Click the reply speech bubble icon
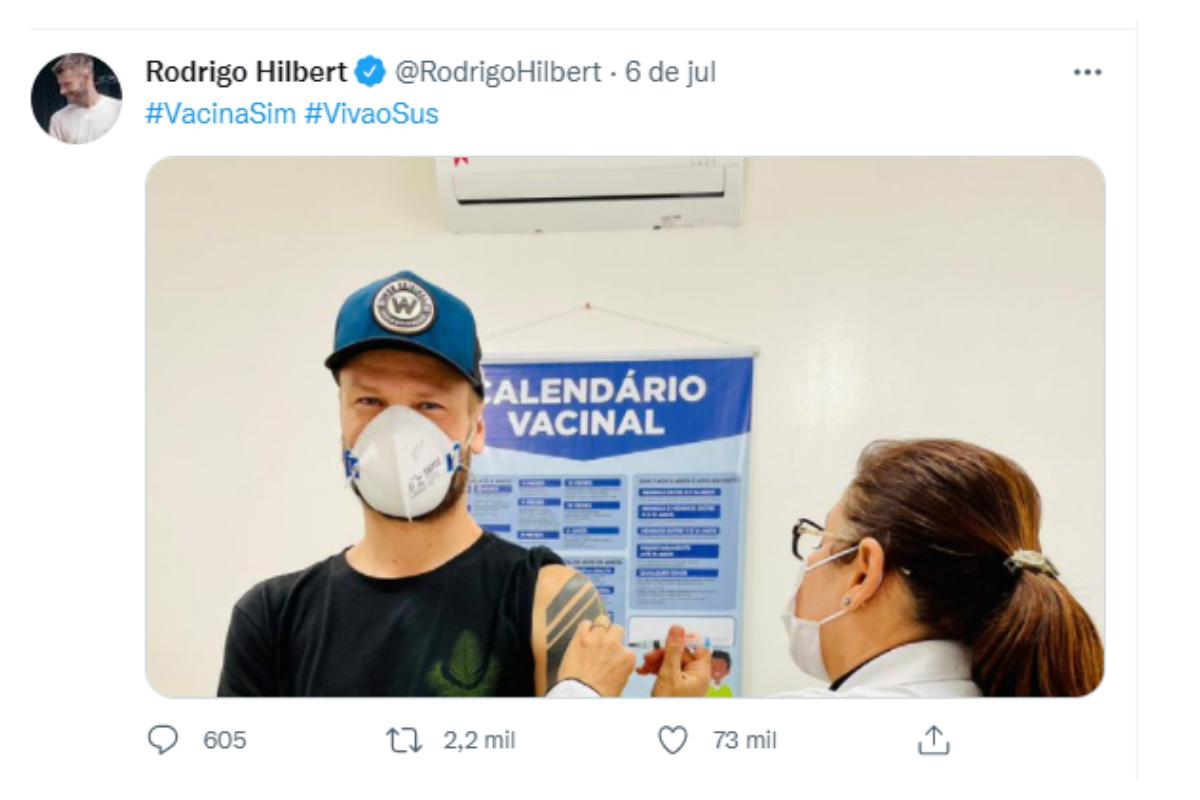Viewport: 1200px width, 800px height. pyautogui.click(x=160, y=741)
